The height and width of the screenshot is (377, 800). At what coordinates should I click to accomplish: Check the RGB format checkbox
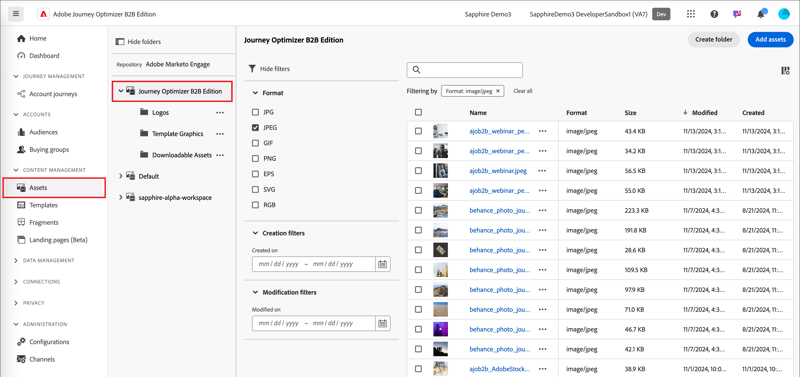tap(256, 205)
